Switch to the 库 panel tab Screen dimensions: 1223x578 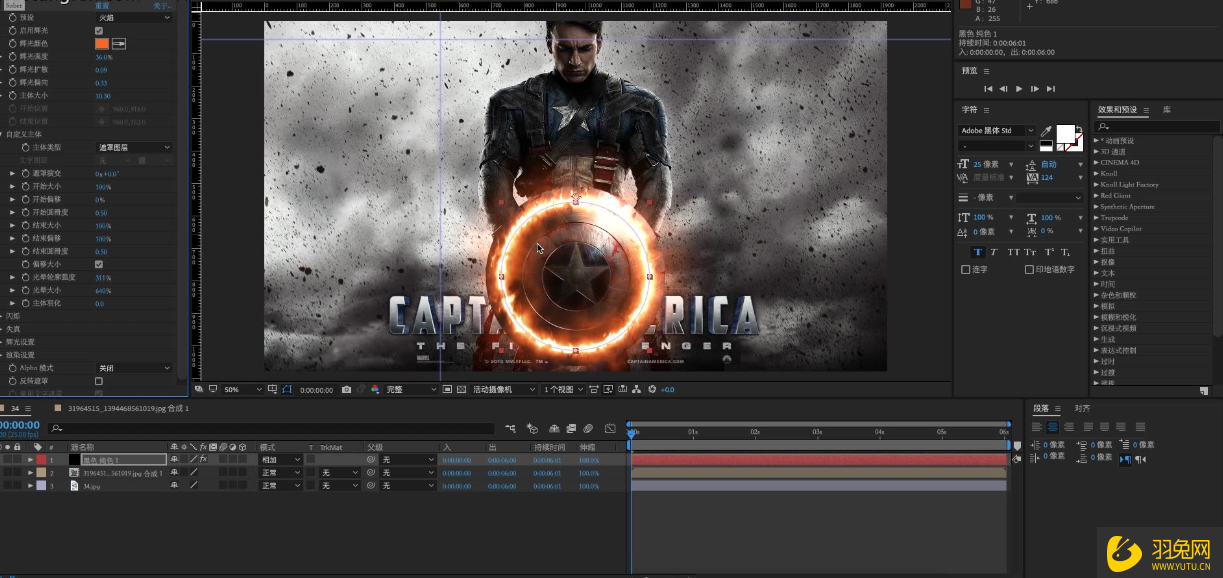click(x=1167, y=109)
